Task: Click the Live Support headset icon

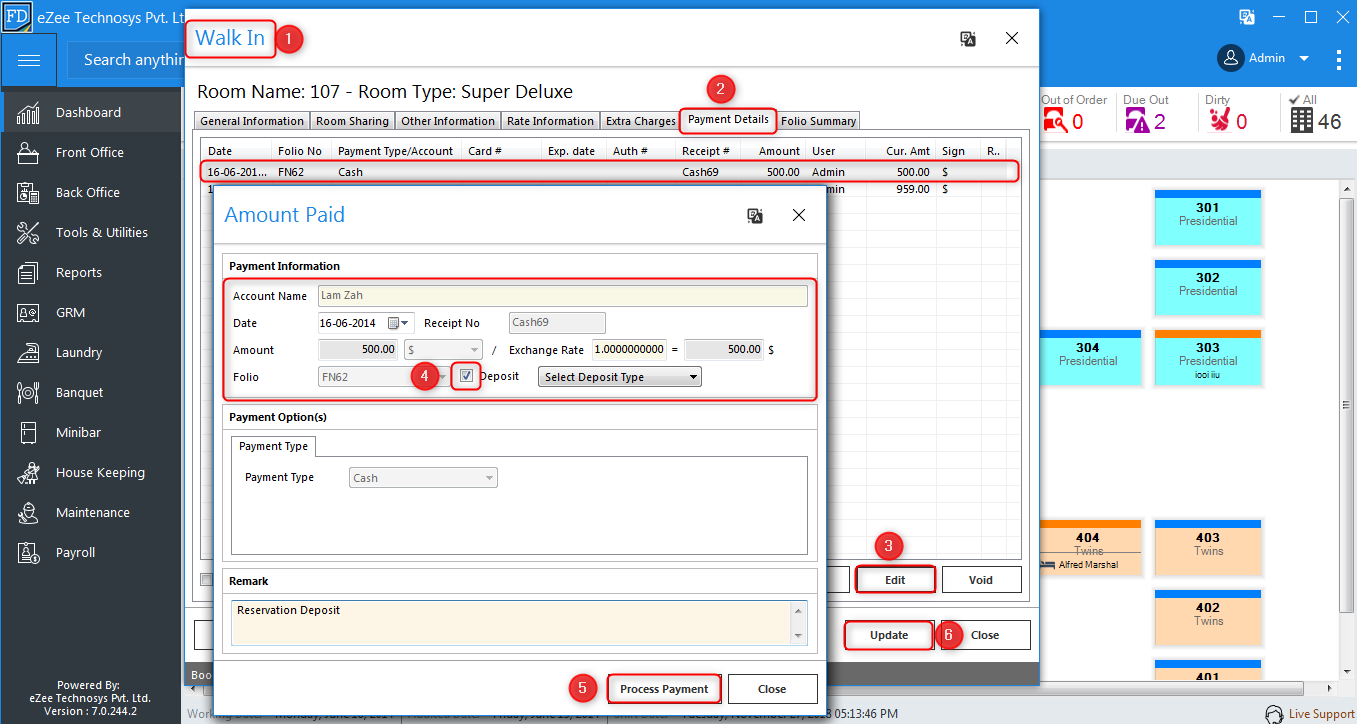Action: [x=1274, y=714]
